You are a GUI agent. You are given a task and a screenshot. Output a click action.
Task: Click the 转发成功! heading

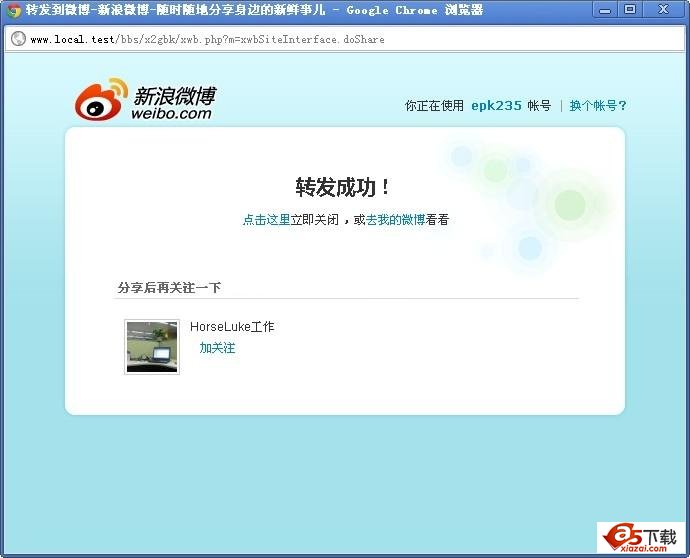[x=342, y=187]
